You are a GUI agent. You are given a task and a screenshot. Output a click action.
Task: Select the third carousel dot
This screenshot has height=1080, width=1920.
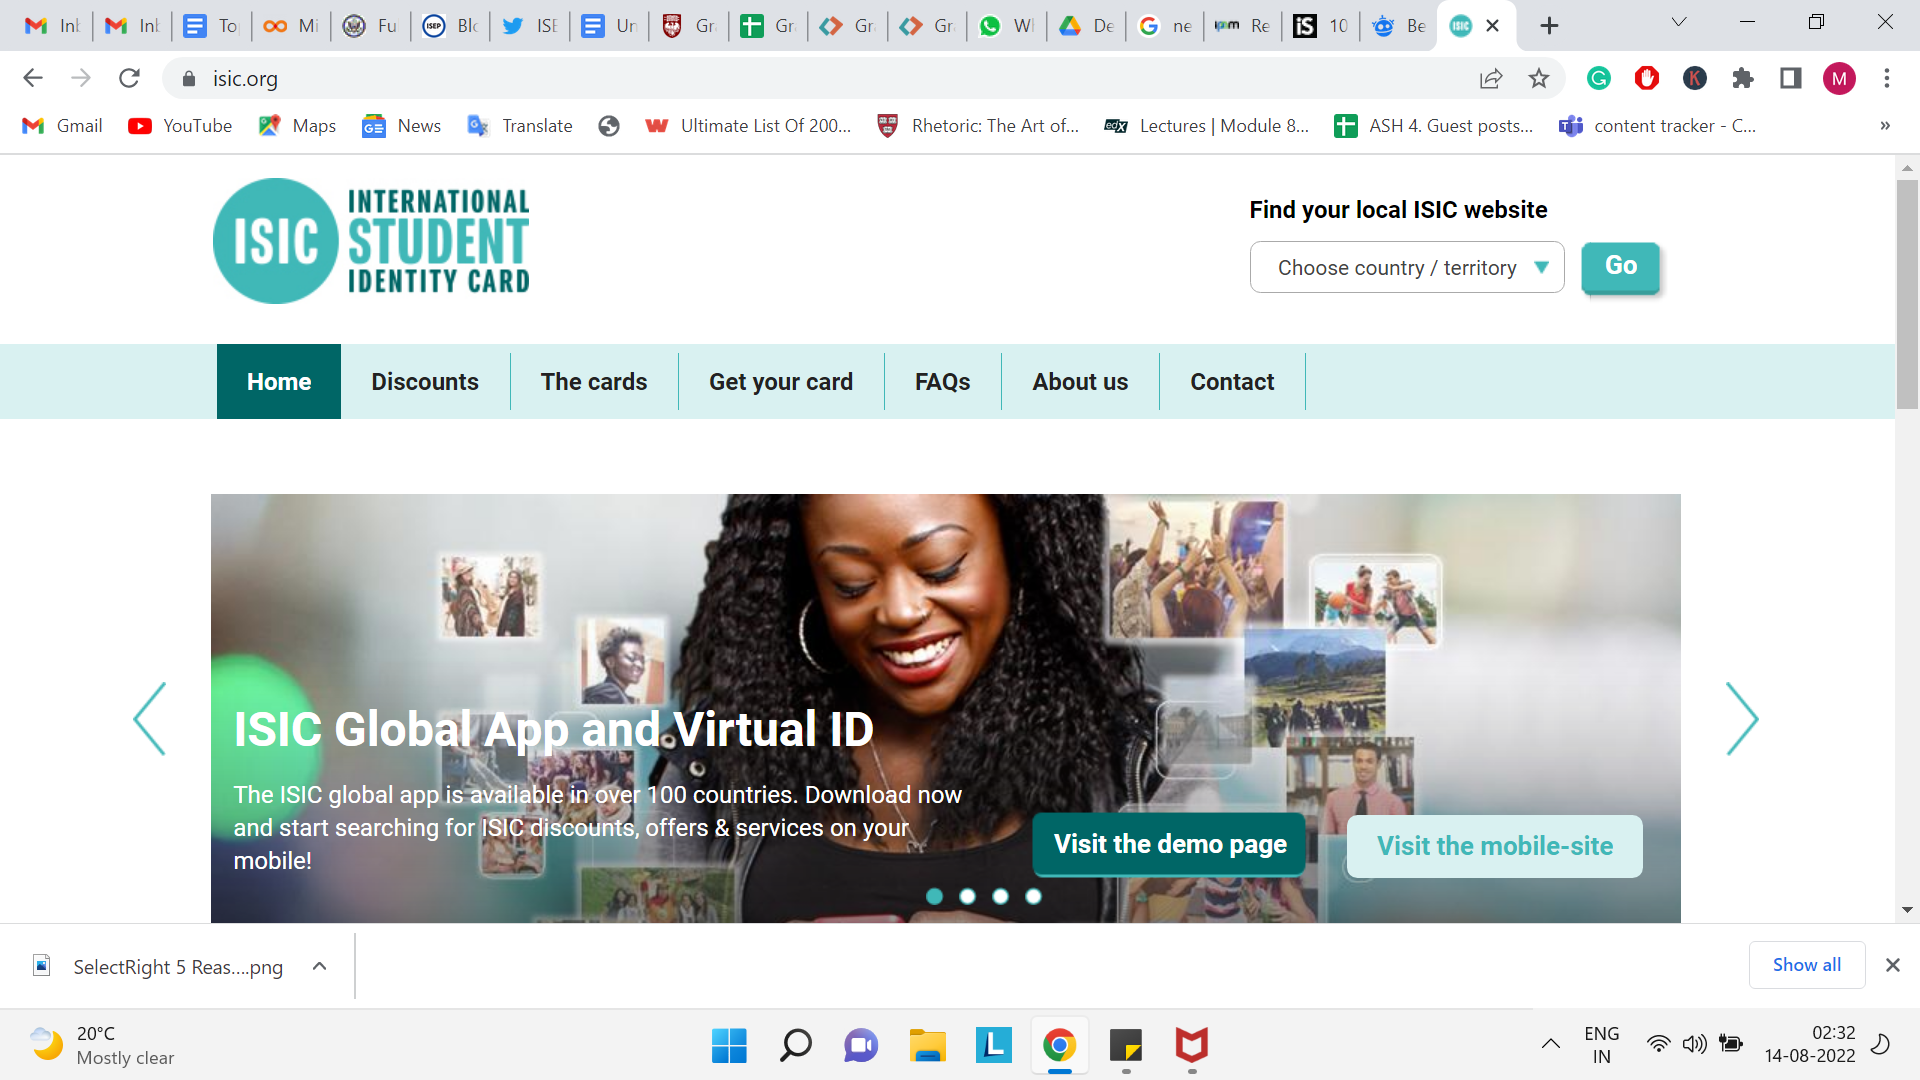pos(1001,896)
